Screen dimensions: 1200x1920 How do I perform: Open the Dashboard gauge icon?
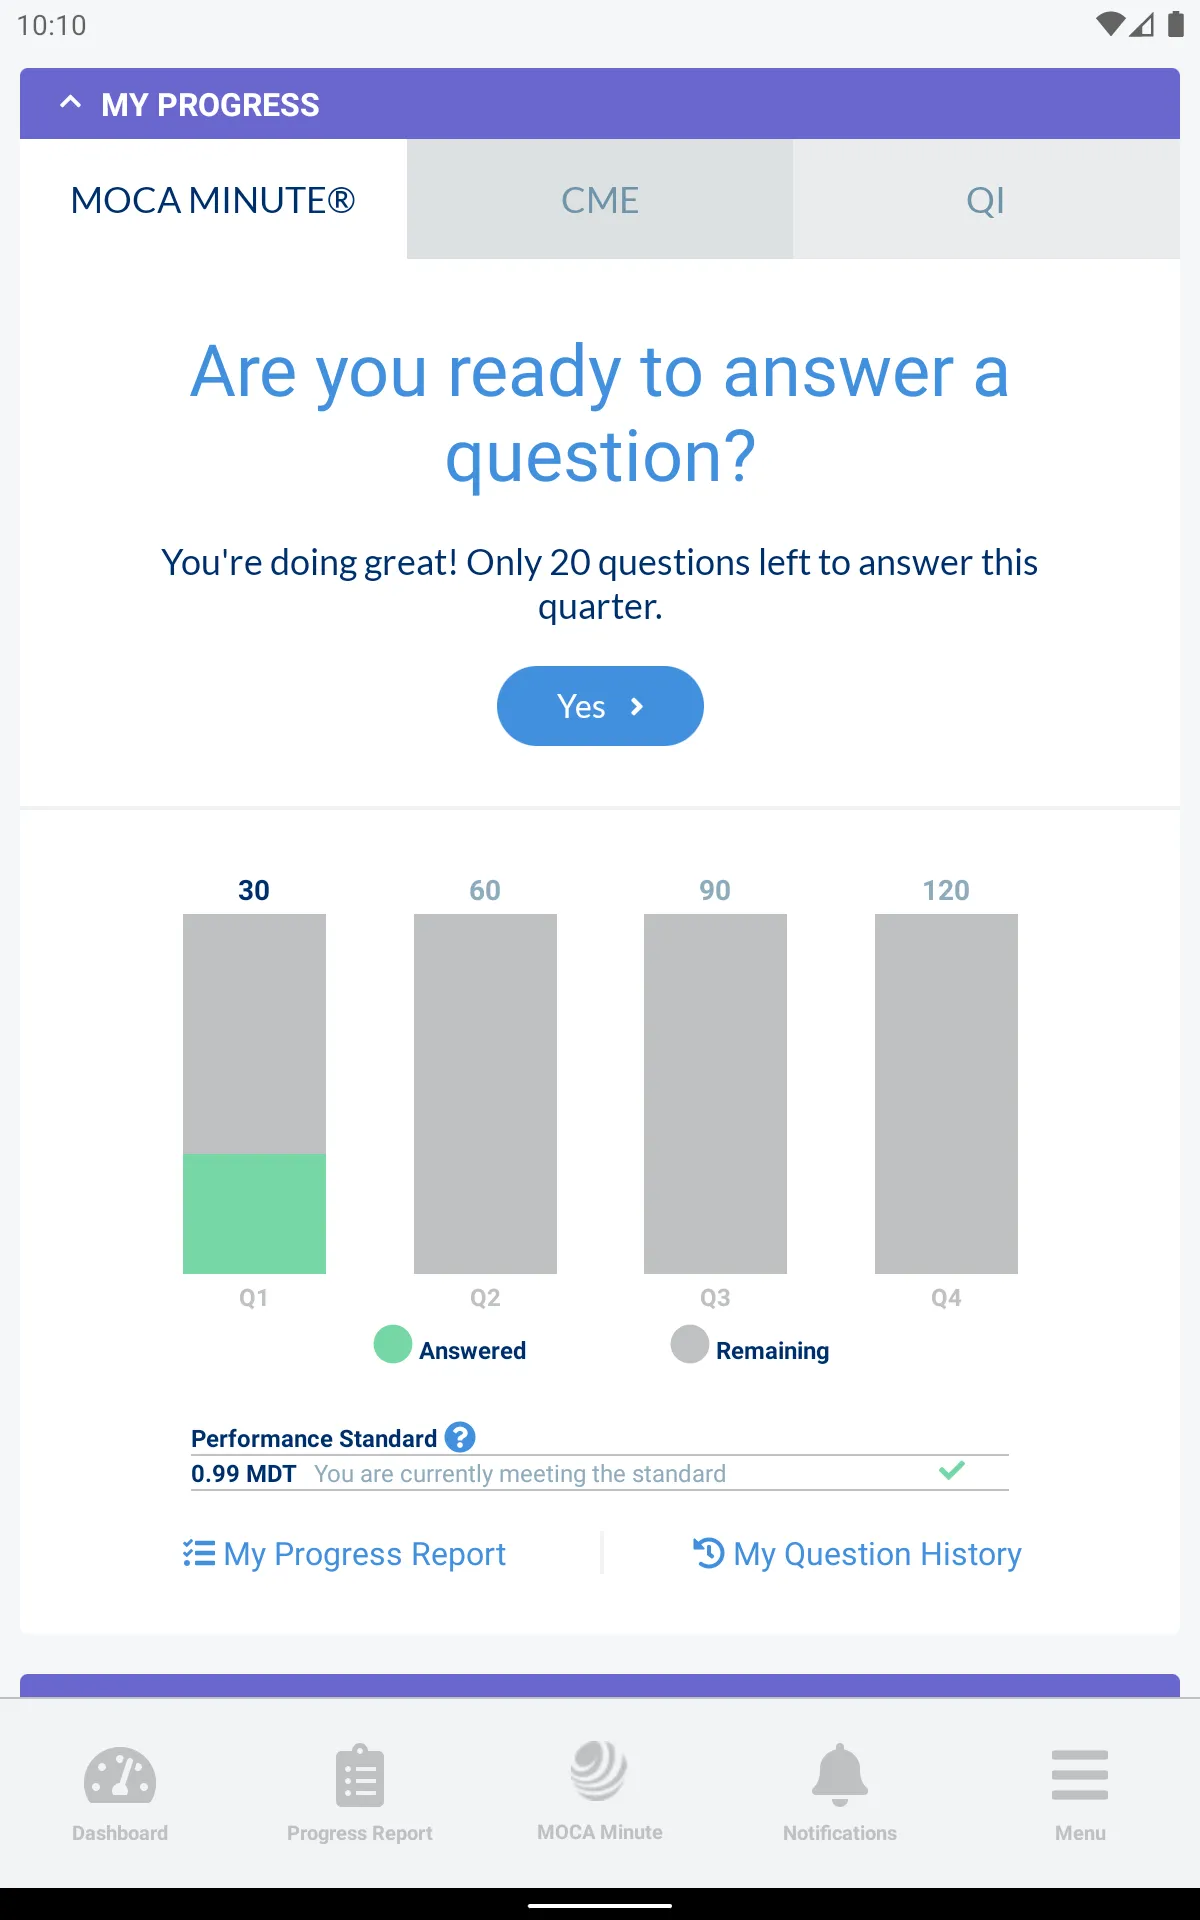(120, 1775)
